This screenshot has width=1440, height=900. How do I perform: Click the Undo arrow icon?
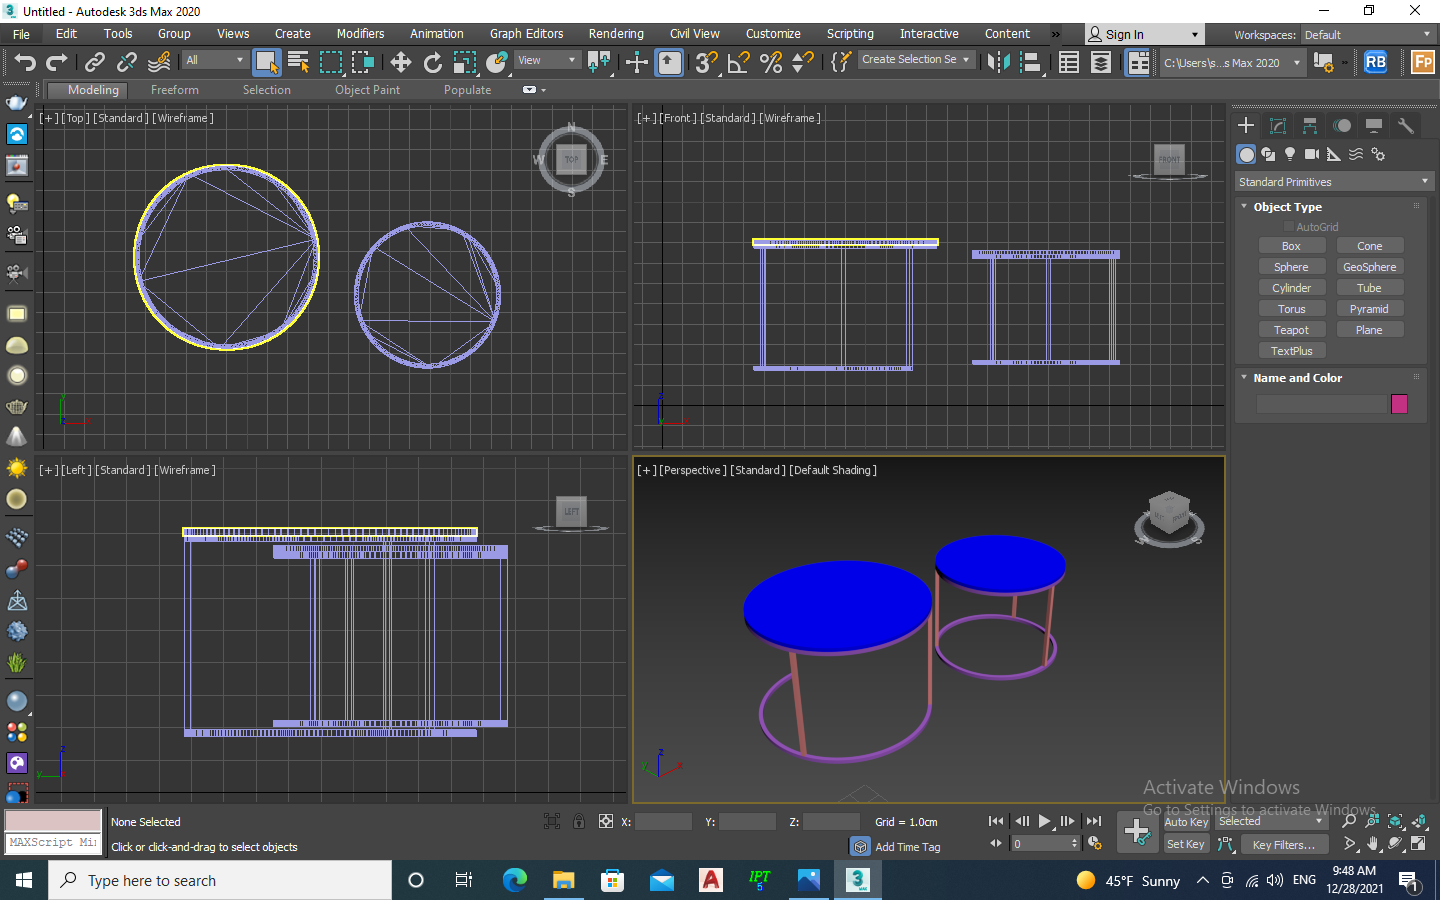(x=25, y=63)
